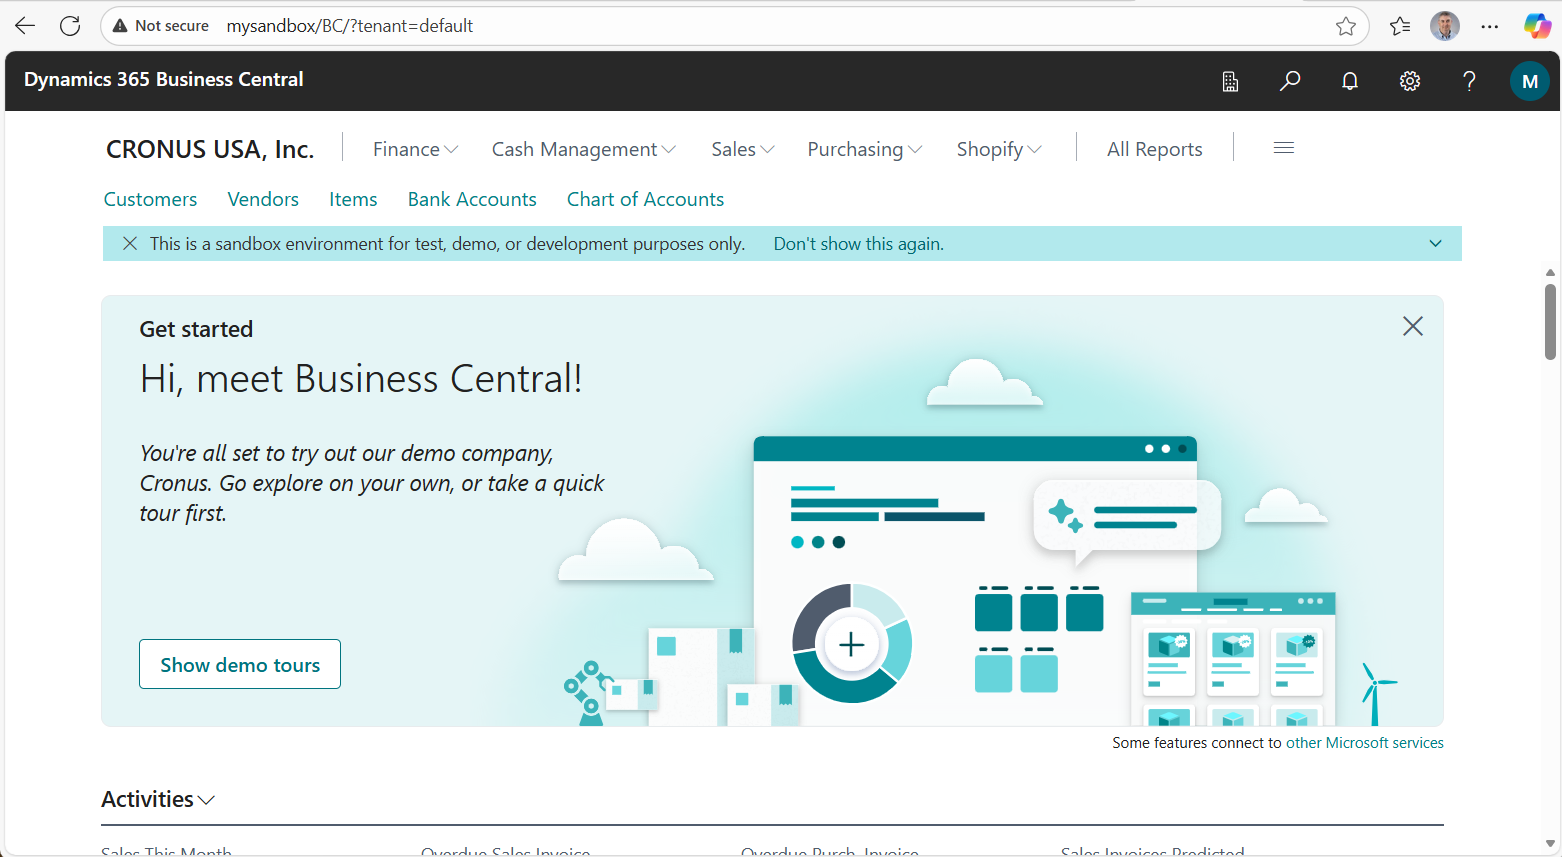Open the Purchasing dropdown menu

[865, 149]
